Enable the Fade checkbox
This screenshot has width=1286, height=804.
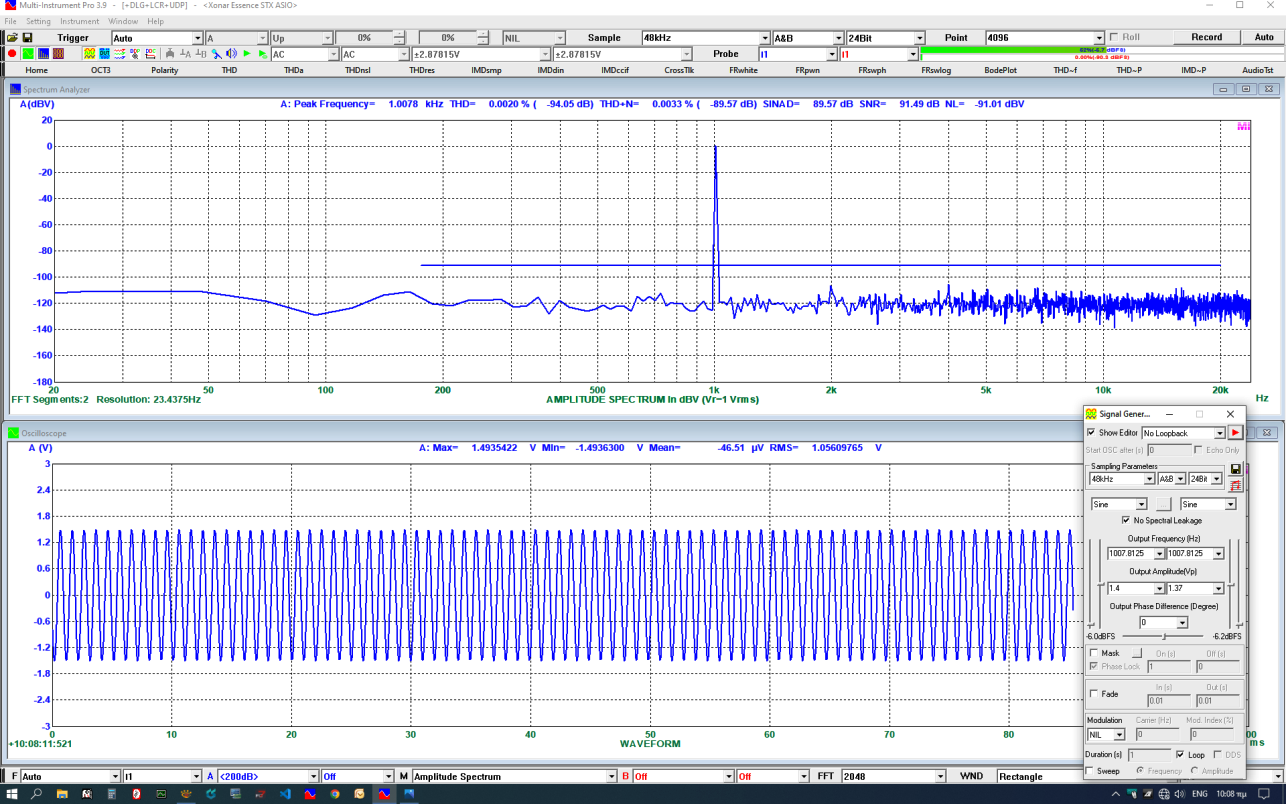(1094, 694)
